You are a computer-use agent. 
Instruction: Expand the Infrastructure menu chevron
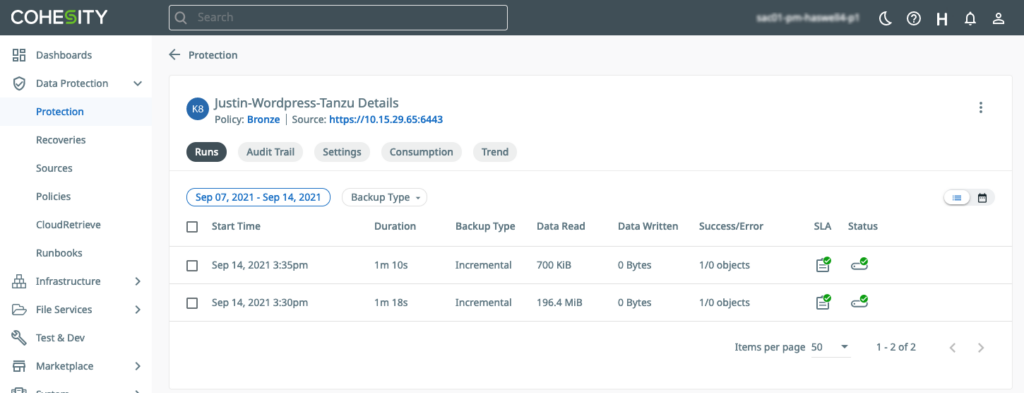[x=137, y=281]
